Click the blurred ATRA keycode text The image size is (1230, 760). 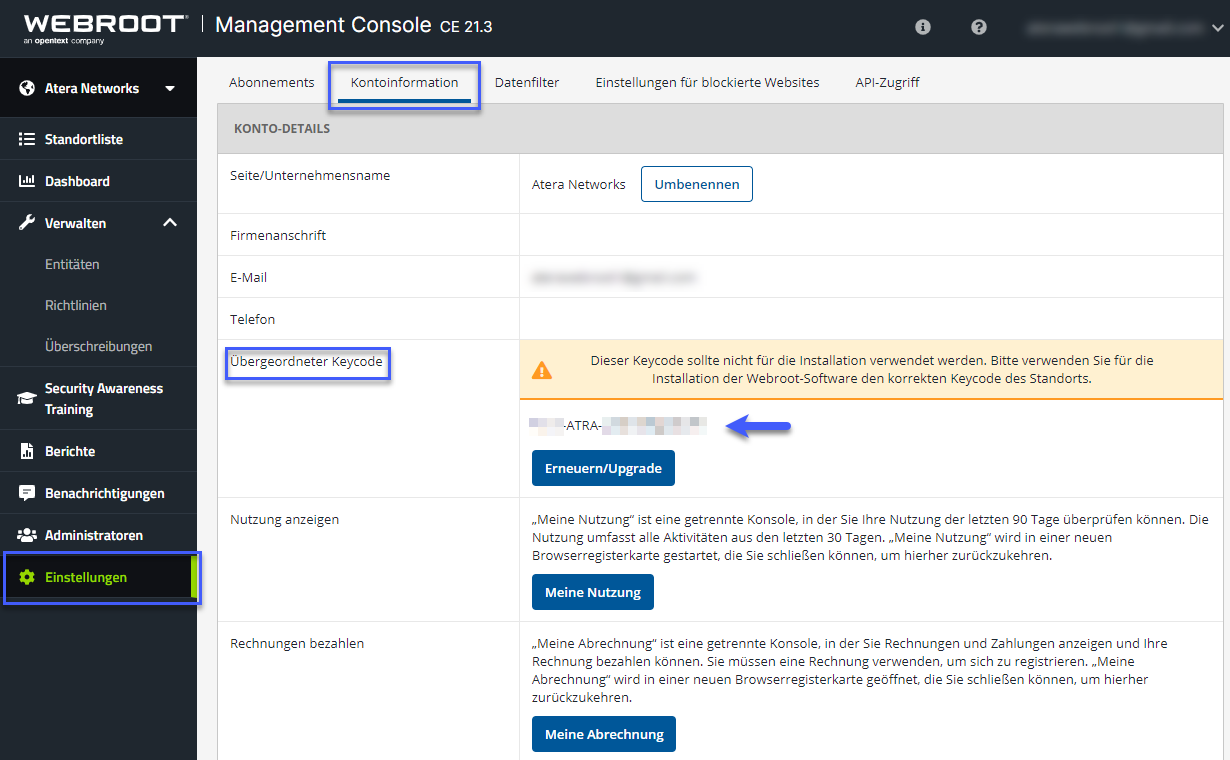618,426
